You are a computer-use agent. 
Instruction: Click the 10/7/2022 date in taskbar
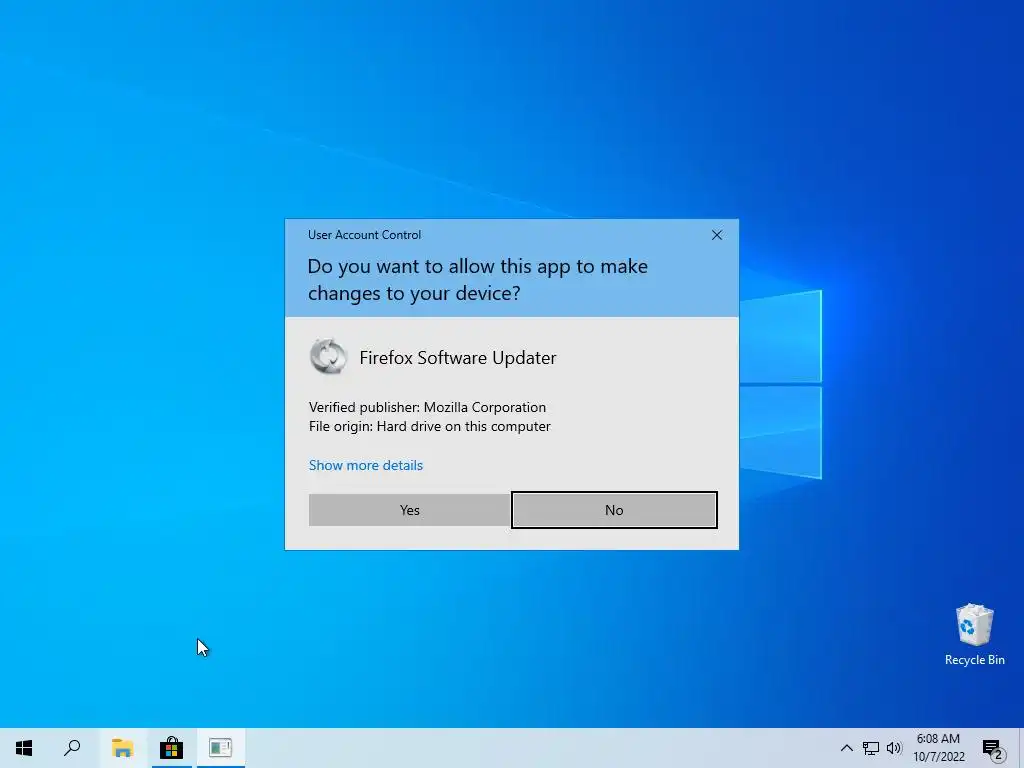(x=938, y=757)
